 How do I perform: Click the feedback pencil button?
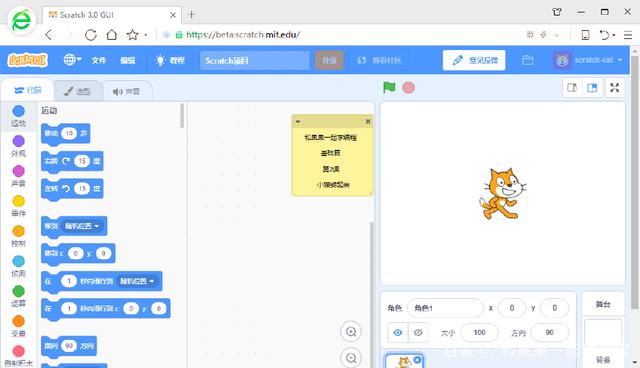pyautogui.click(x=474, y=60)
